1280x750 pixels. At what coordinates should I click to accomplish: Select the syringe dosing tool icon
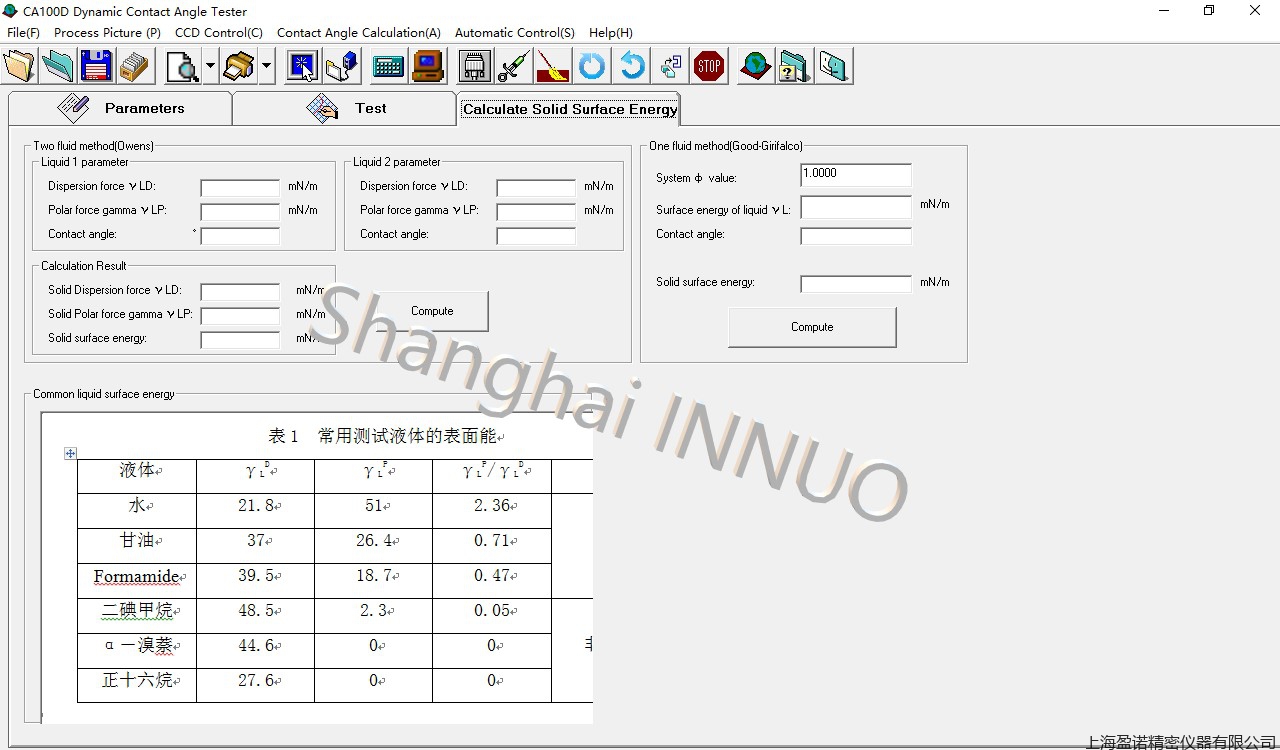click(513, 65)
